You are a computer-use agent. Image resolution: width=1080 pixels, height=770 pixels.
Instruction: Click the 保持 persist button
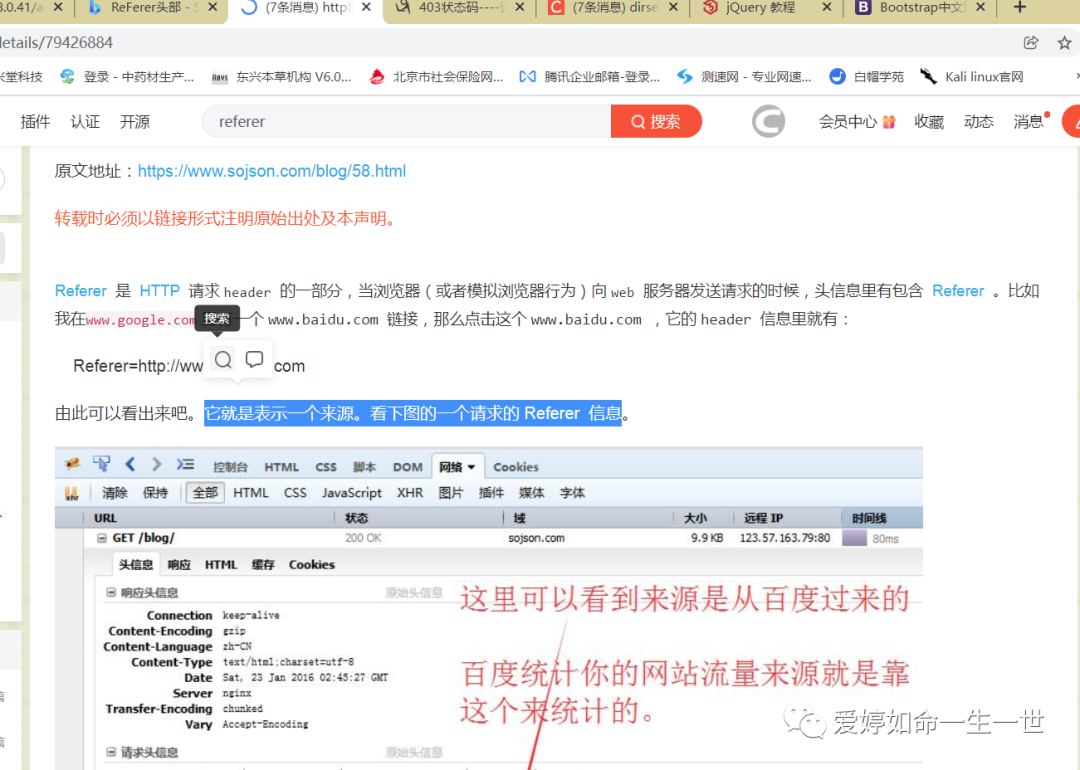click(155, 493)
